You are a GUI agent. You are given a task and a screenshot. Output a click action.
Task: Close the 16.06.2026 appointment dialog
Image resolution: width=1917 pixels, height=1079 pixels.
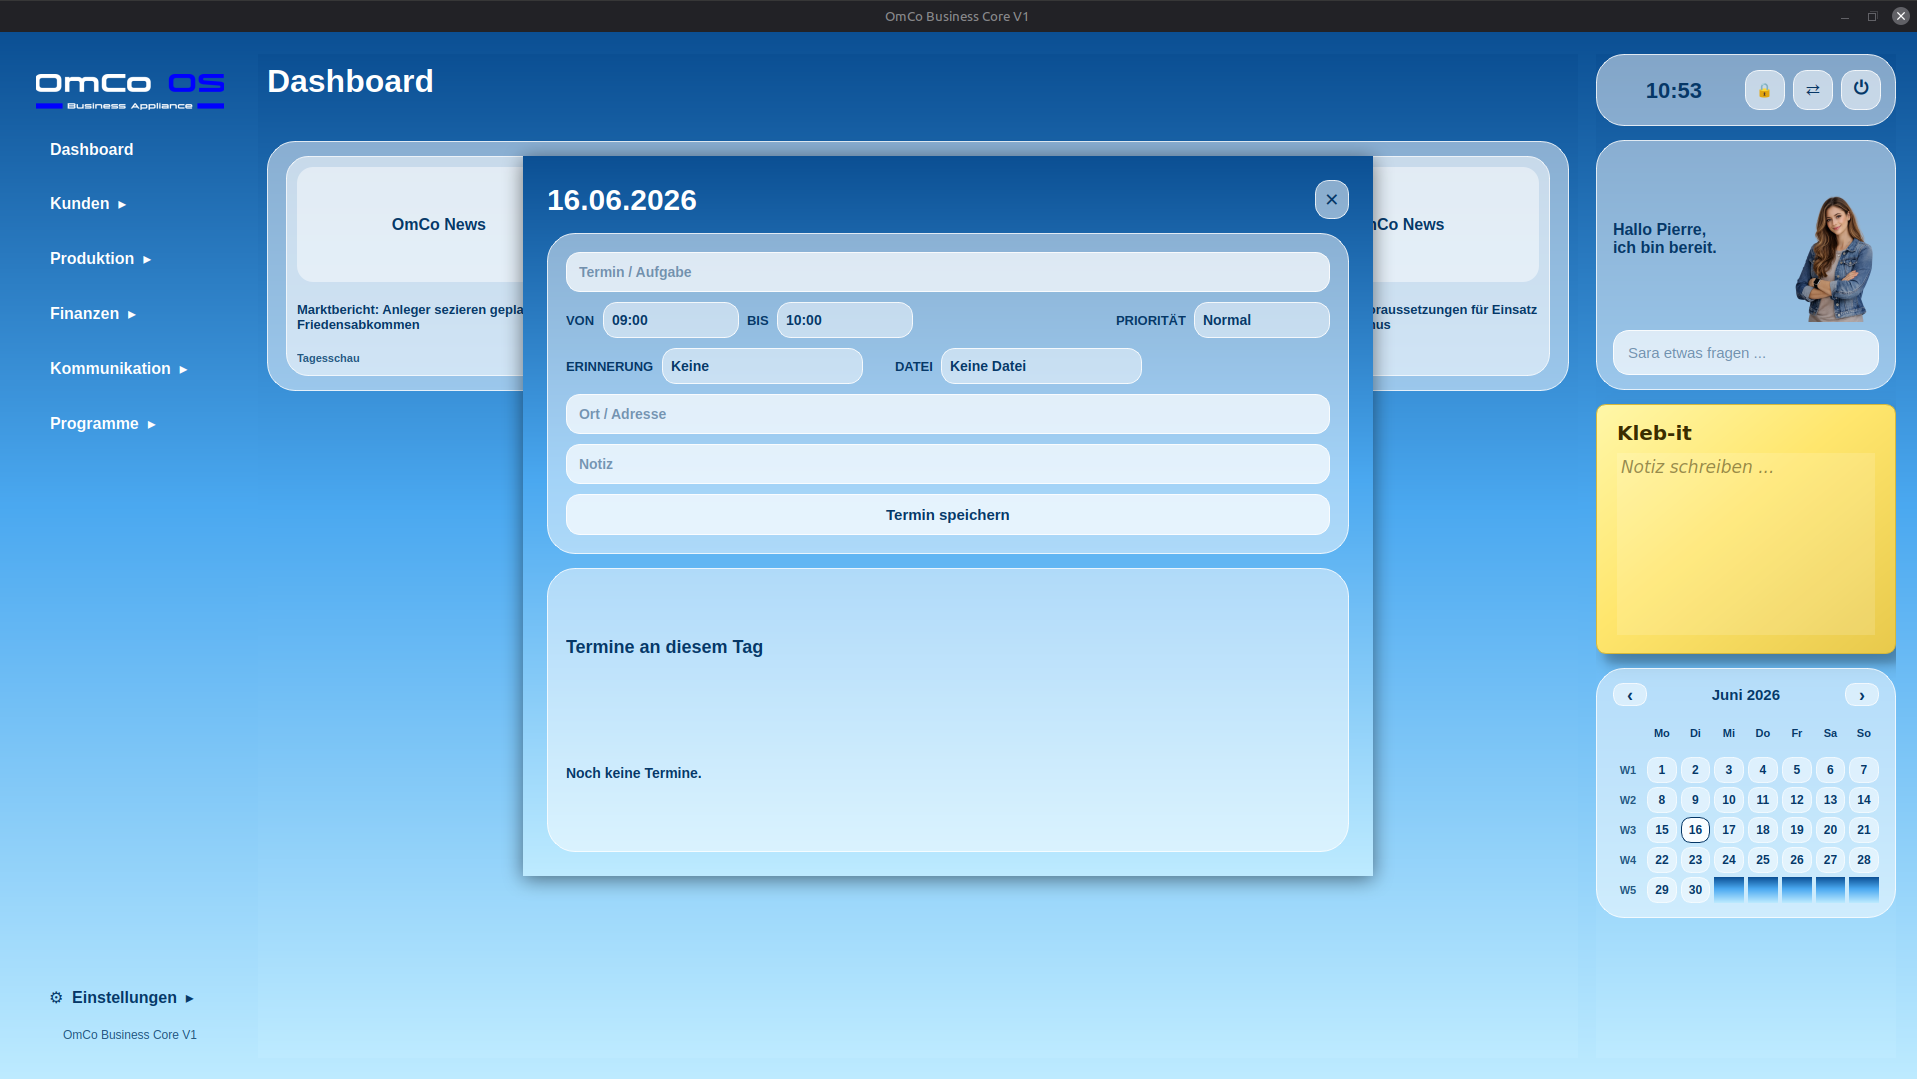[x=1331, y=199]
